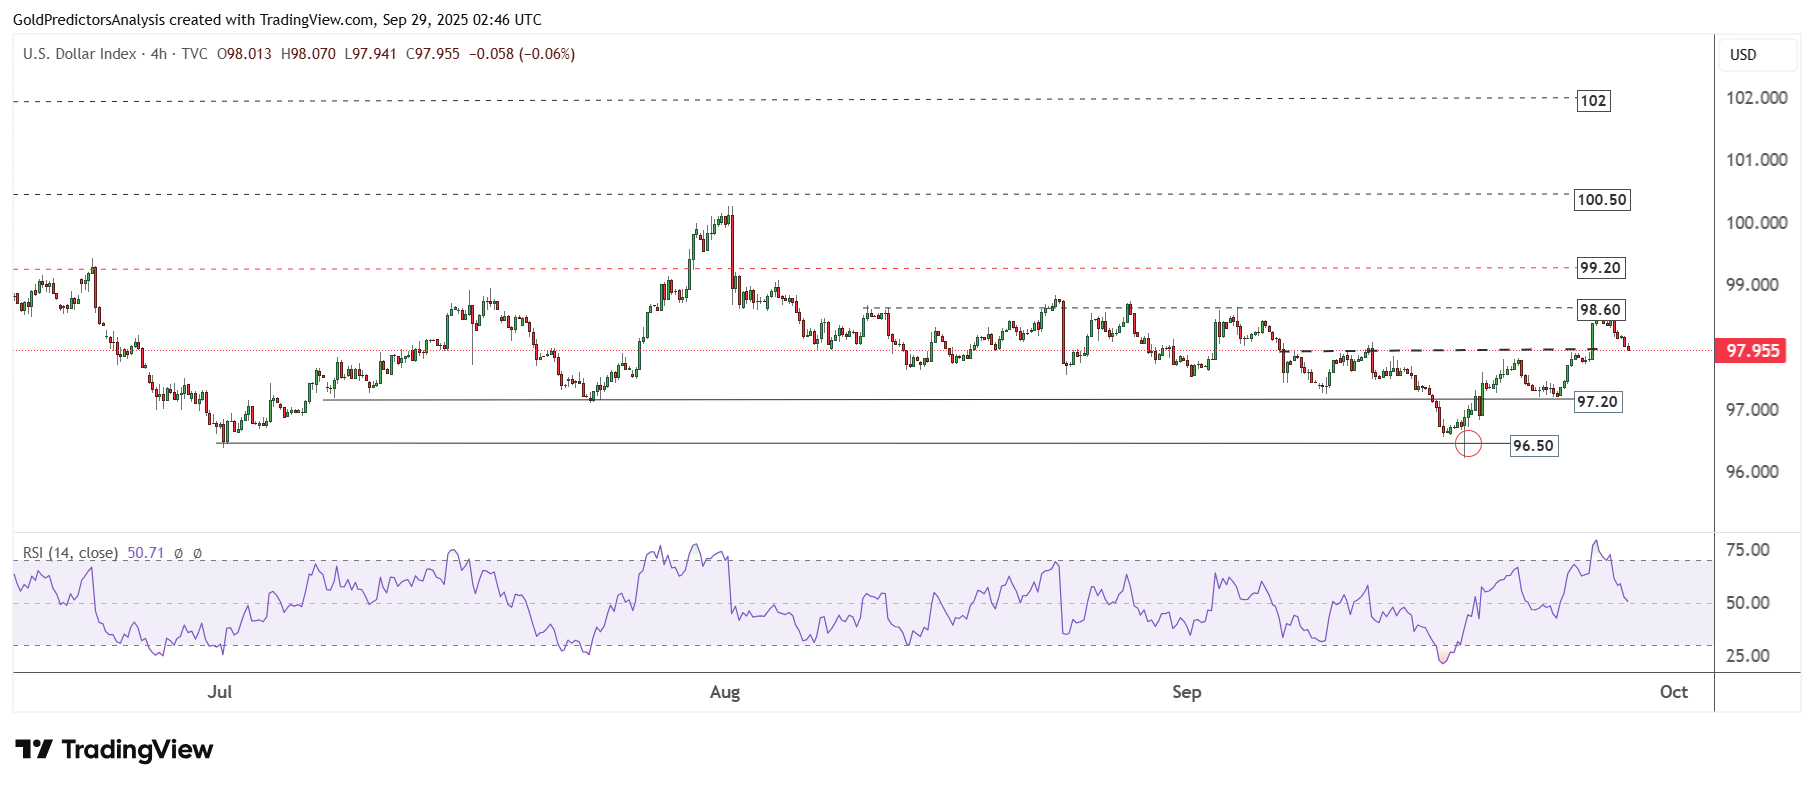Select the Sep label on time axis
The height and width of the screenshot is (787, 1814).
[x=1186, y=692]
